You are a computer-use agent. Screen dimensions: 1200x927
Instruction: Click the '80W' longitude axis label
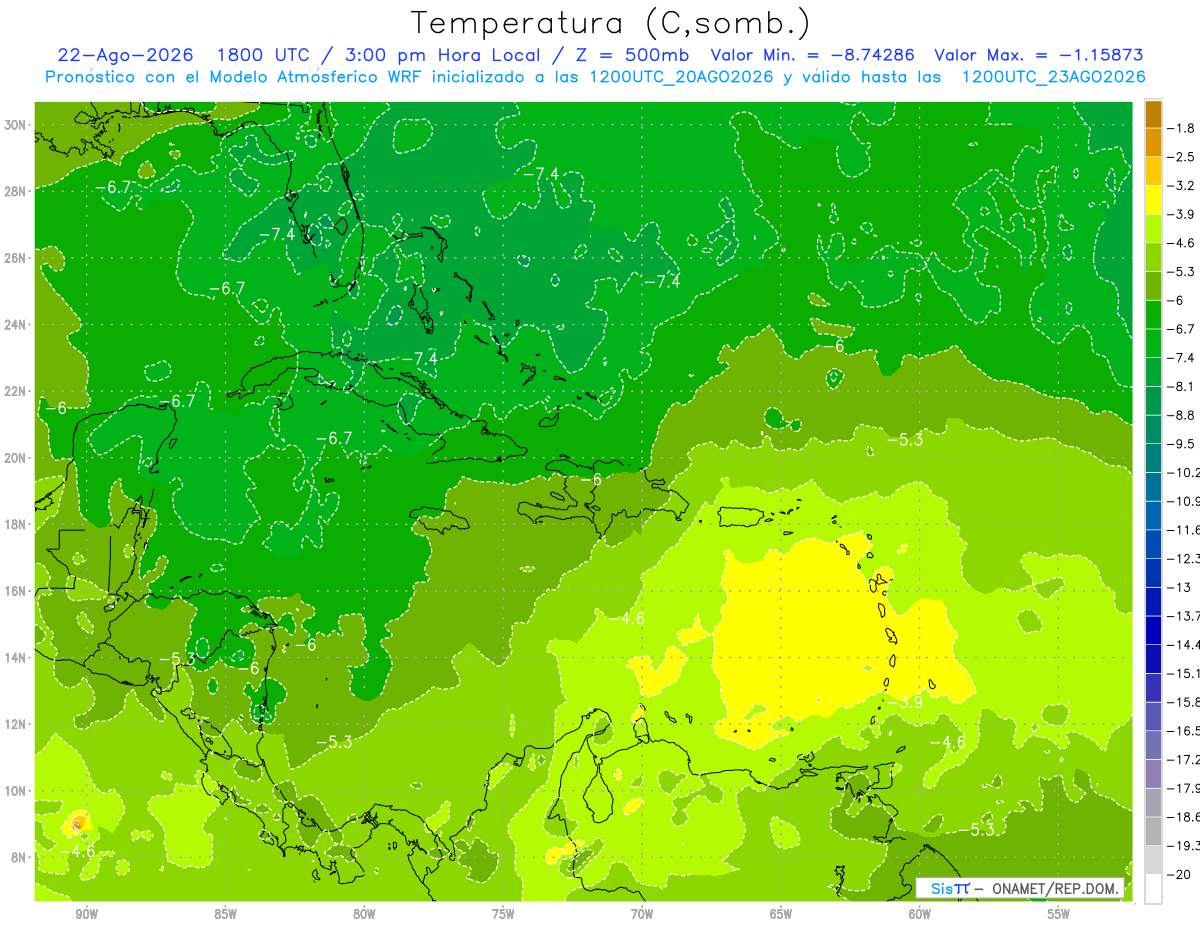coord(364,914)
